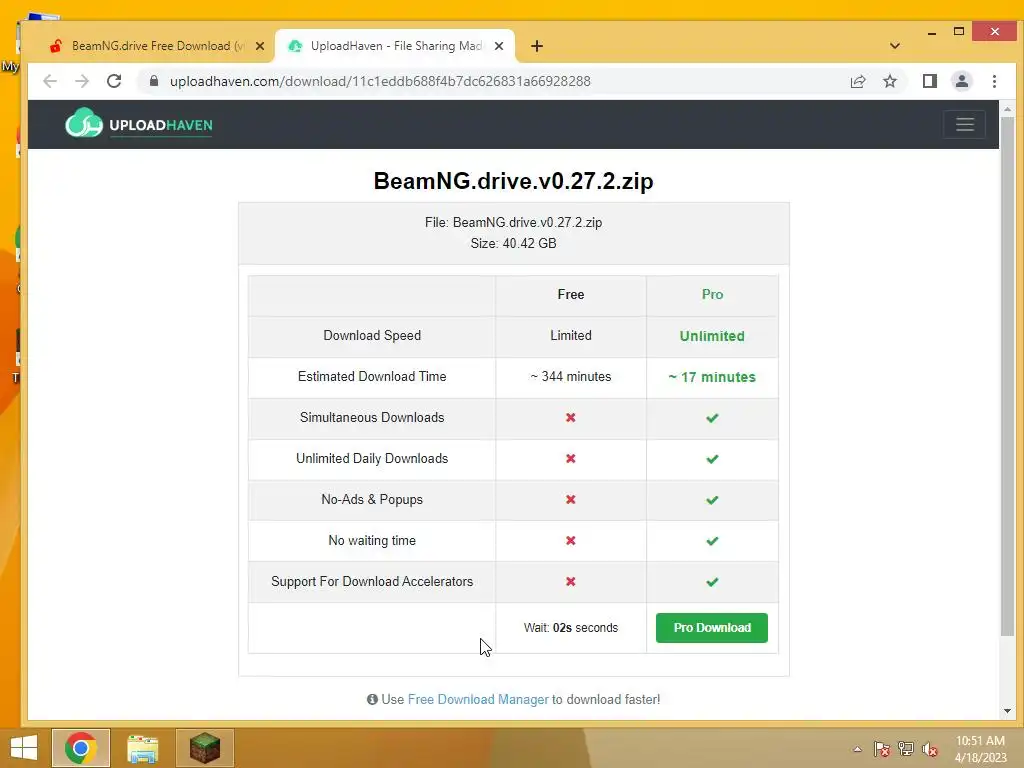Click the Free column header
This screenshot has width=1024, height=768.
(x=571, y=295)
